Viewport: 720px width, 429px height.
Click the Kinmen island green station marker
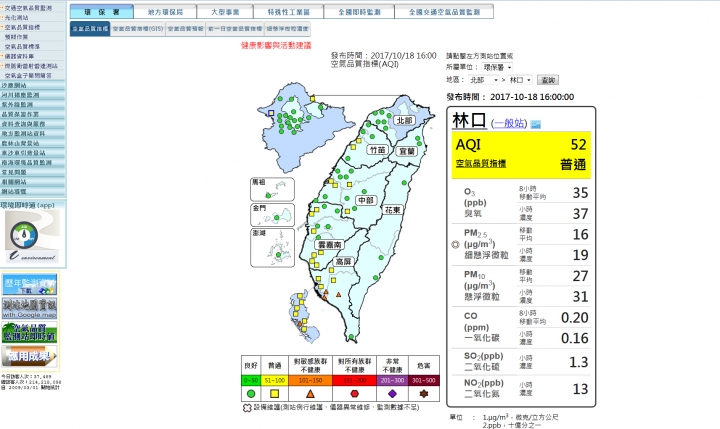point(277,218)
